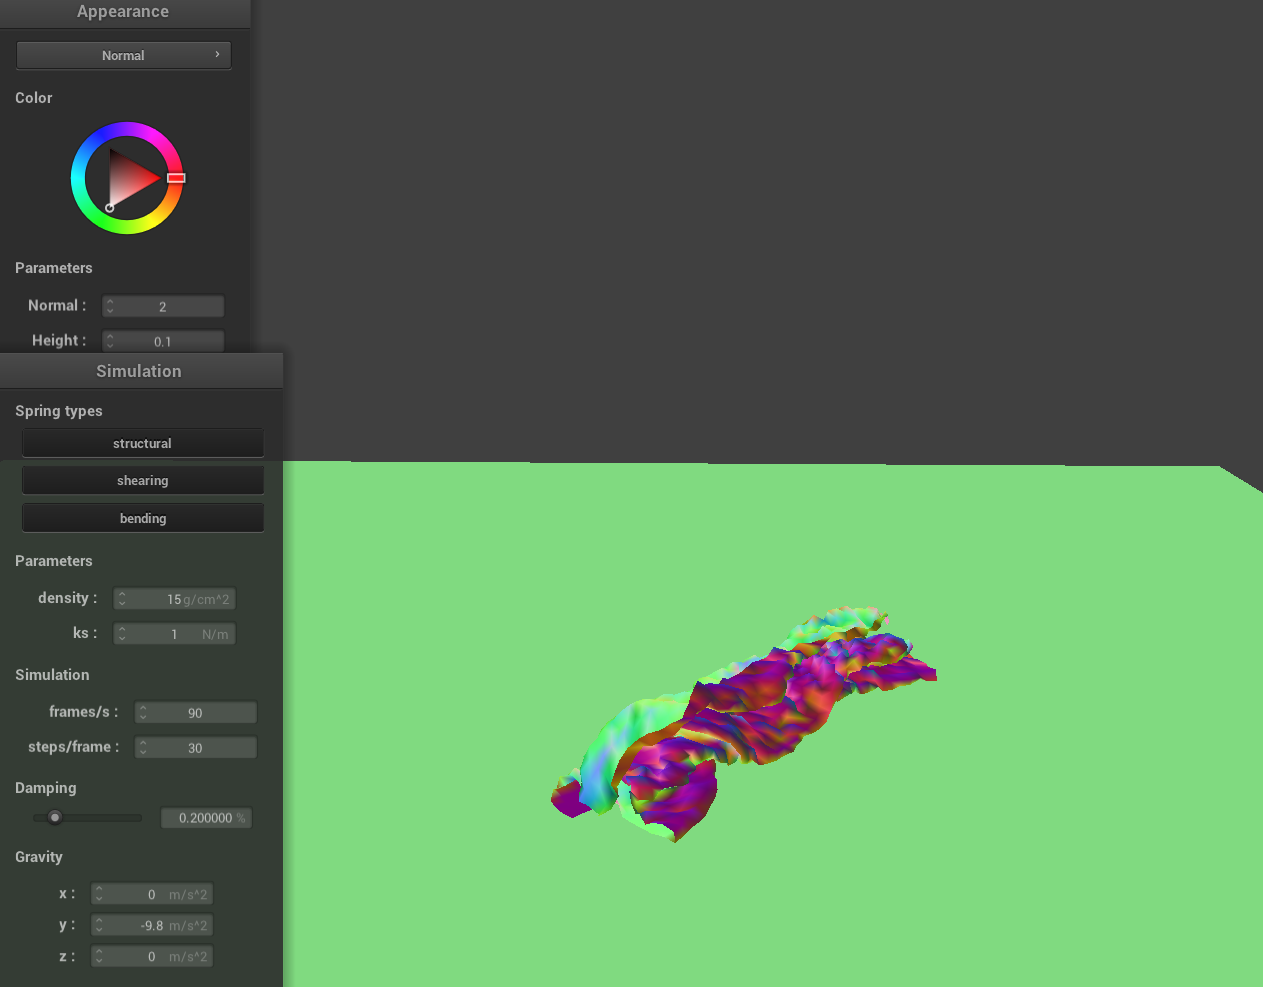
Task: Click the steps/frame stepper arrows
Action: (x=143, y=748)
